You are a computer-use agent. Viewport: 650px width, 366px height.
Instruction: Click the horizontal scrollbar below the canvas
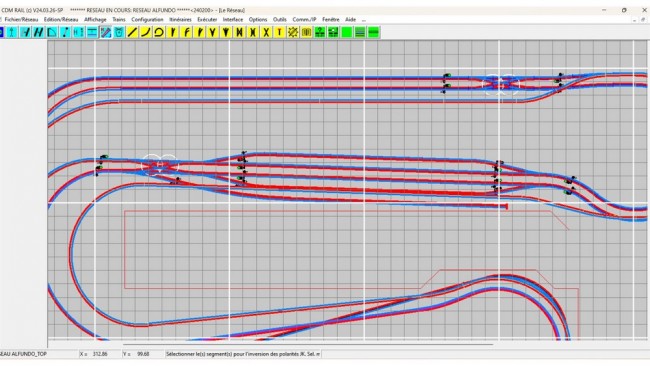coord(308,344)
